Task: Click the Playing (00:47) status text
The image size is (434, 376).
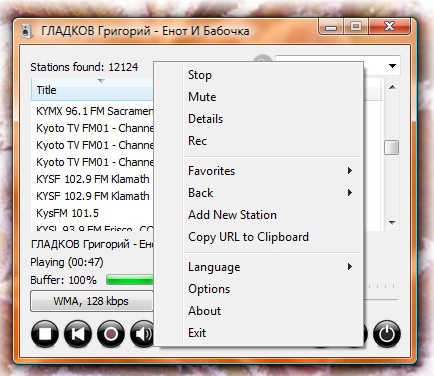Action: pos(67,262)
